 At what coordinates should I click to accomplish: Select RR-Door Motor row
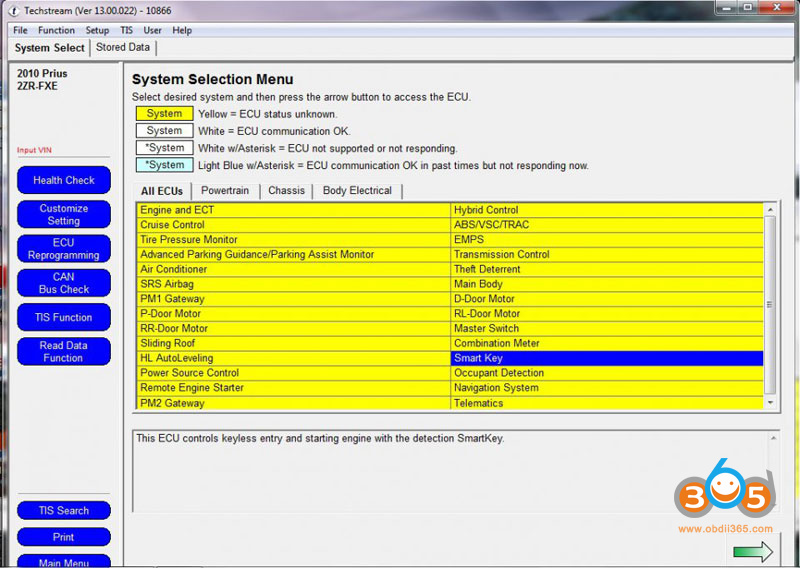coord(293,328)
